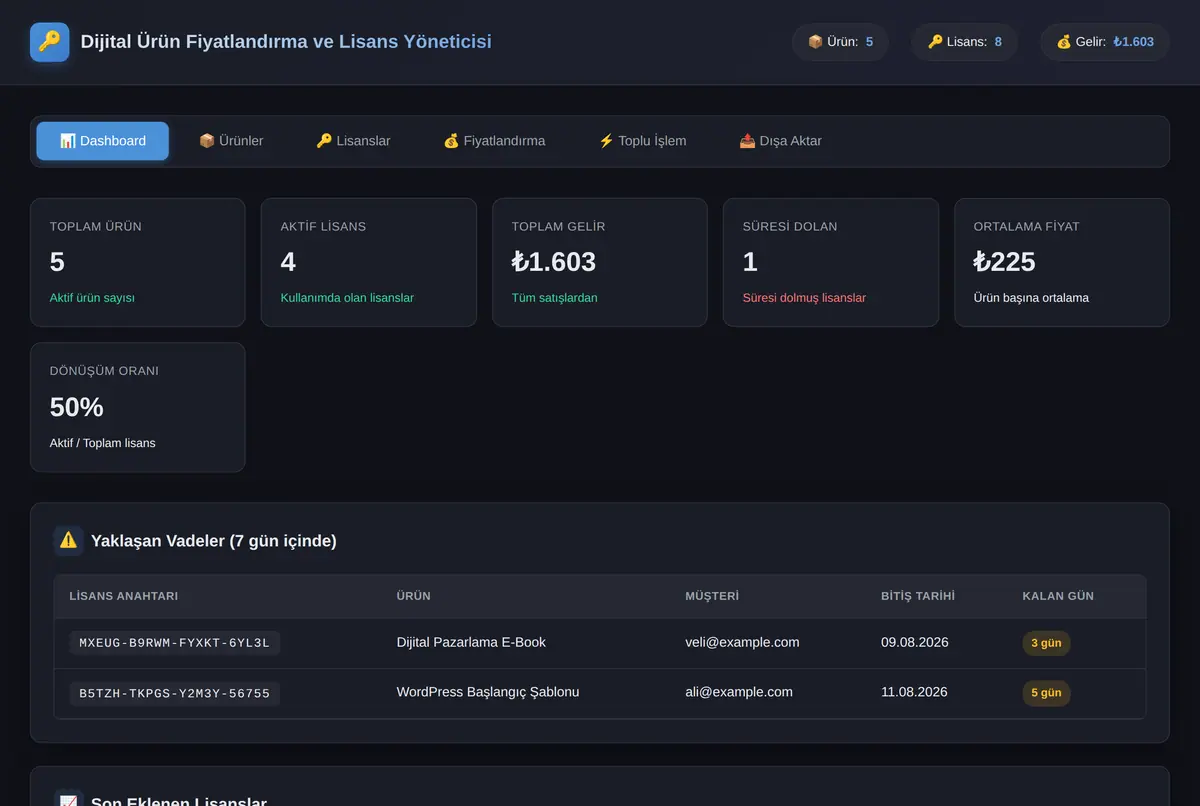Image resolution: width=1200 pixels, height=806 pixels.
Task: Click the Ürün count badge in header
Action: point(840,42)
